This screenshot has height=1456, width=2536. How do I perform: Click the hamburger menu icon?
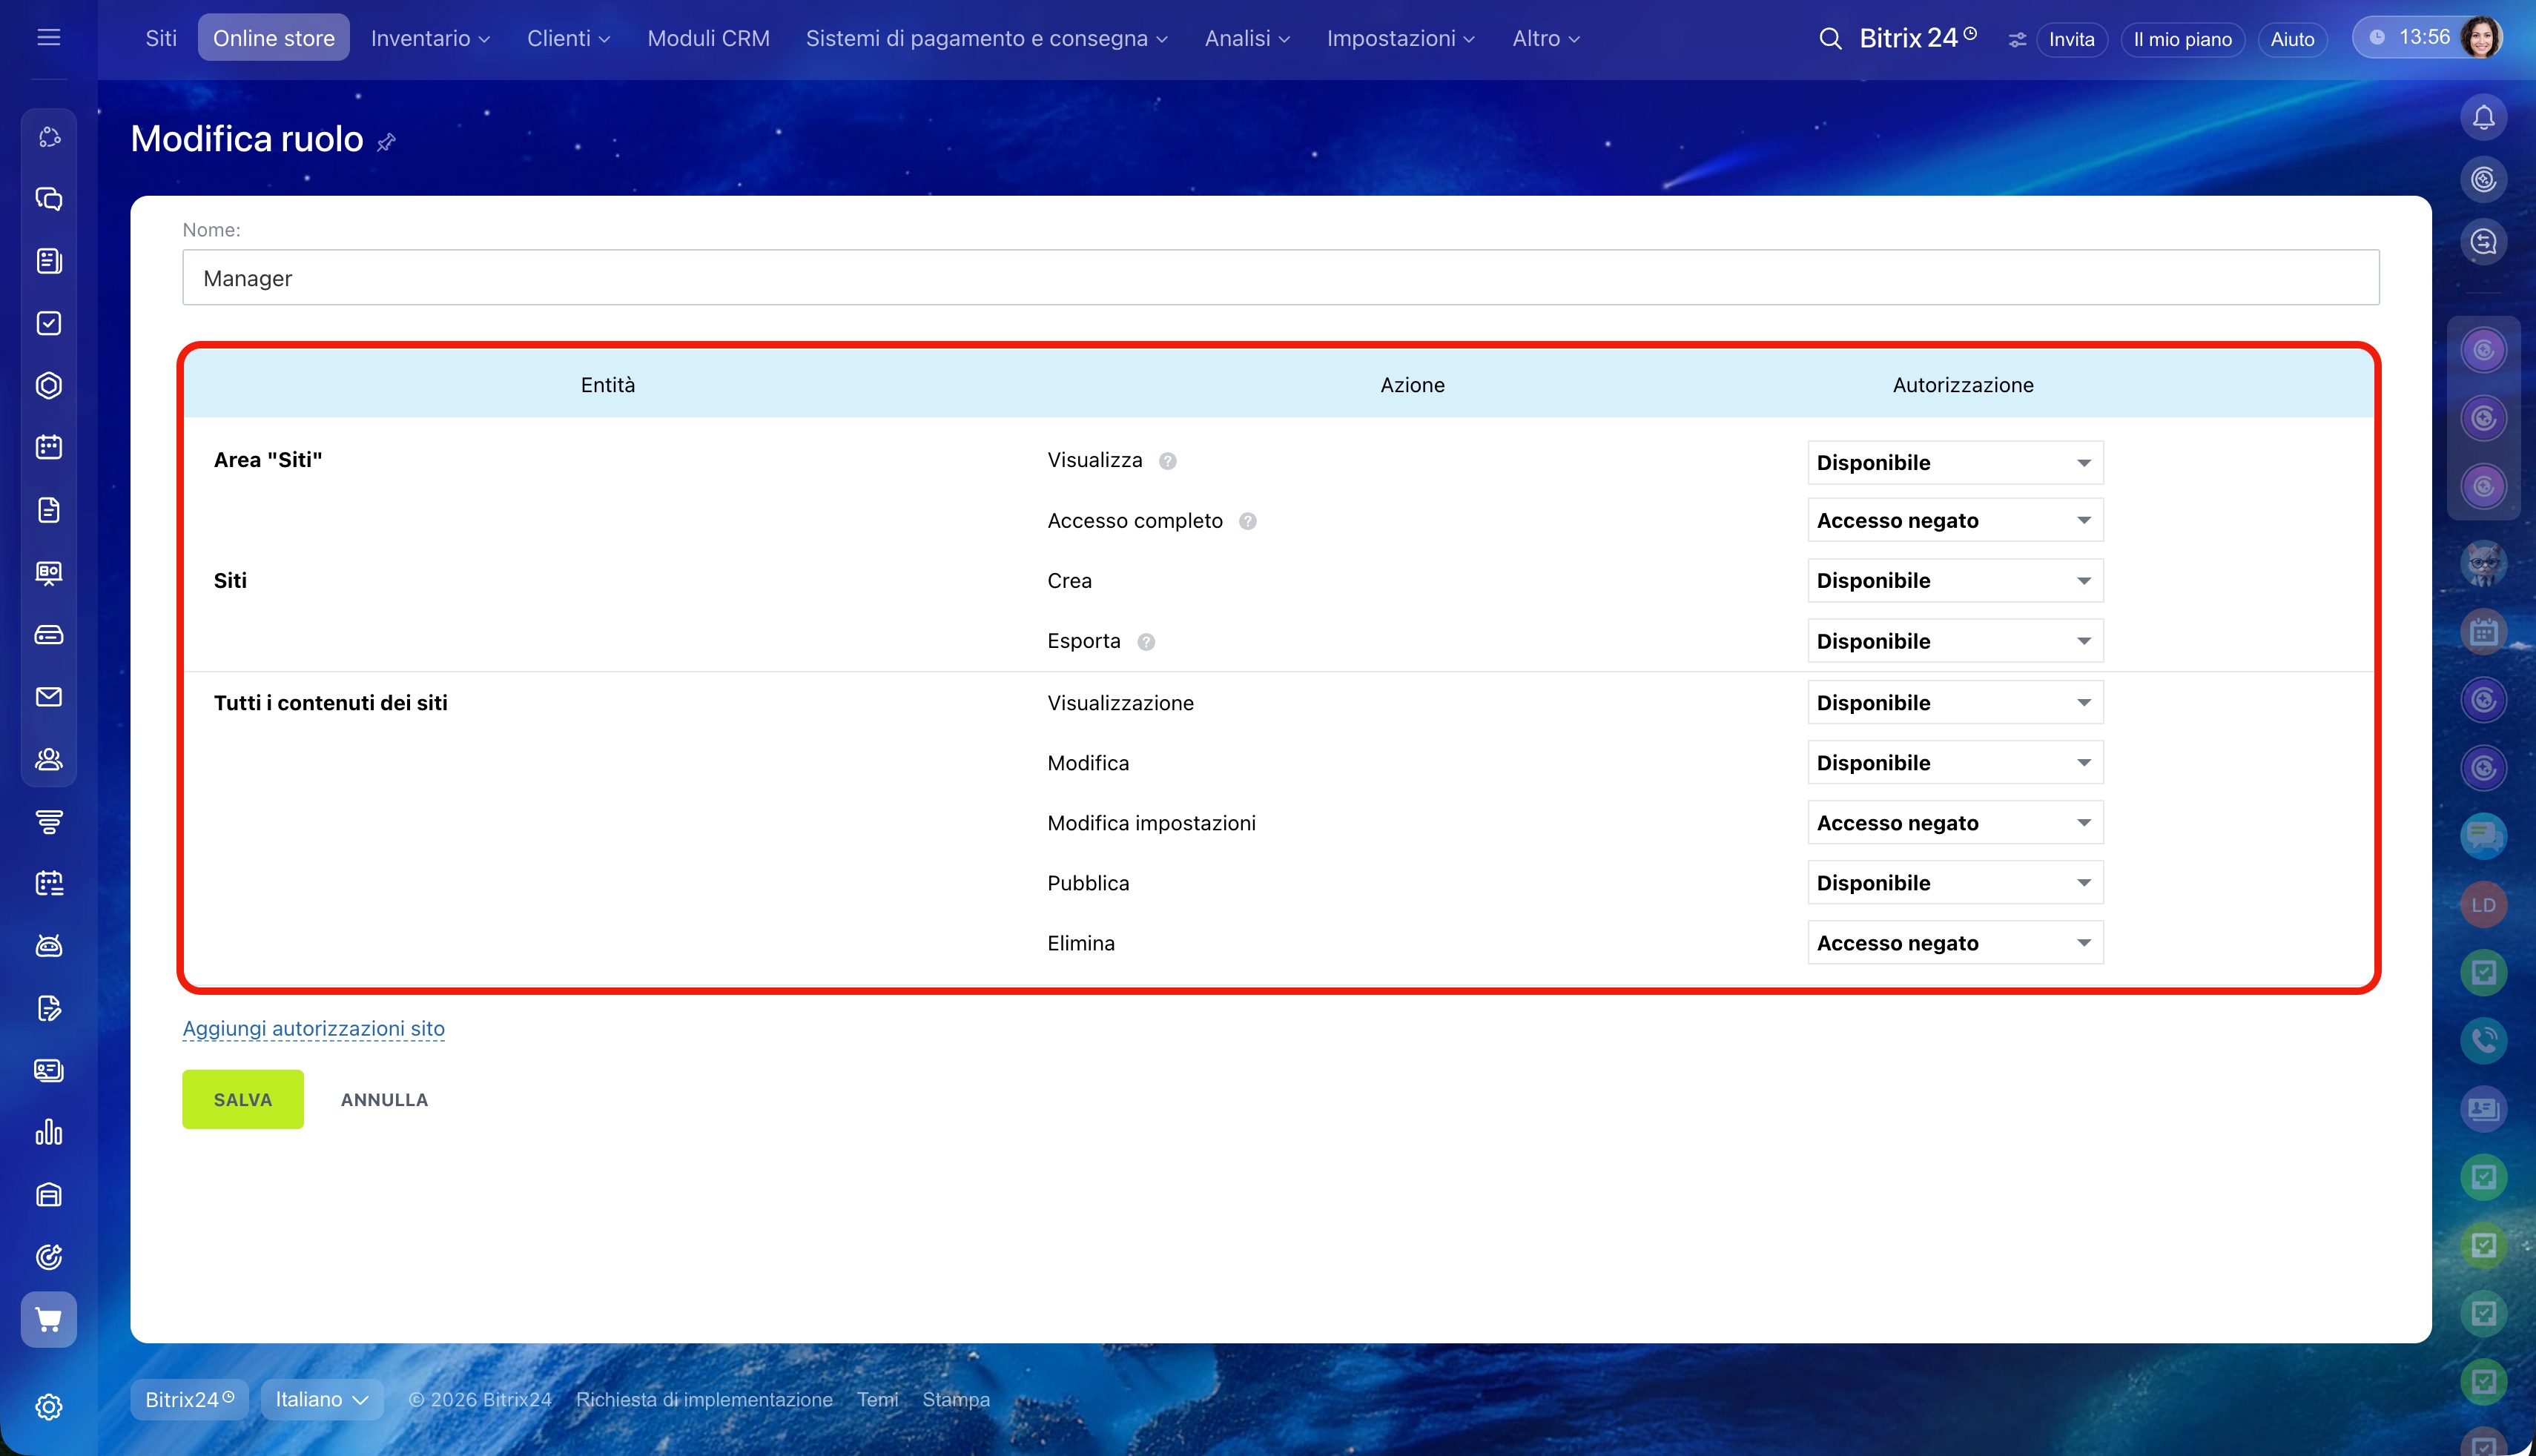(x=48, y=38)
